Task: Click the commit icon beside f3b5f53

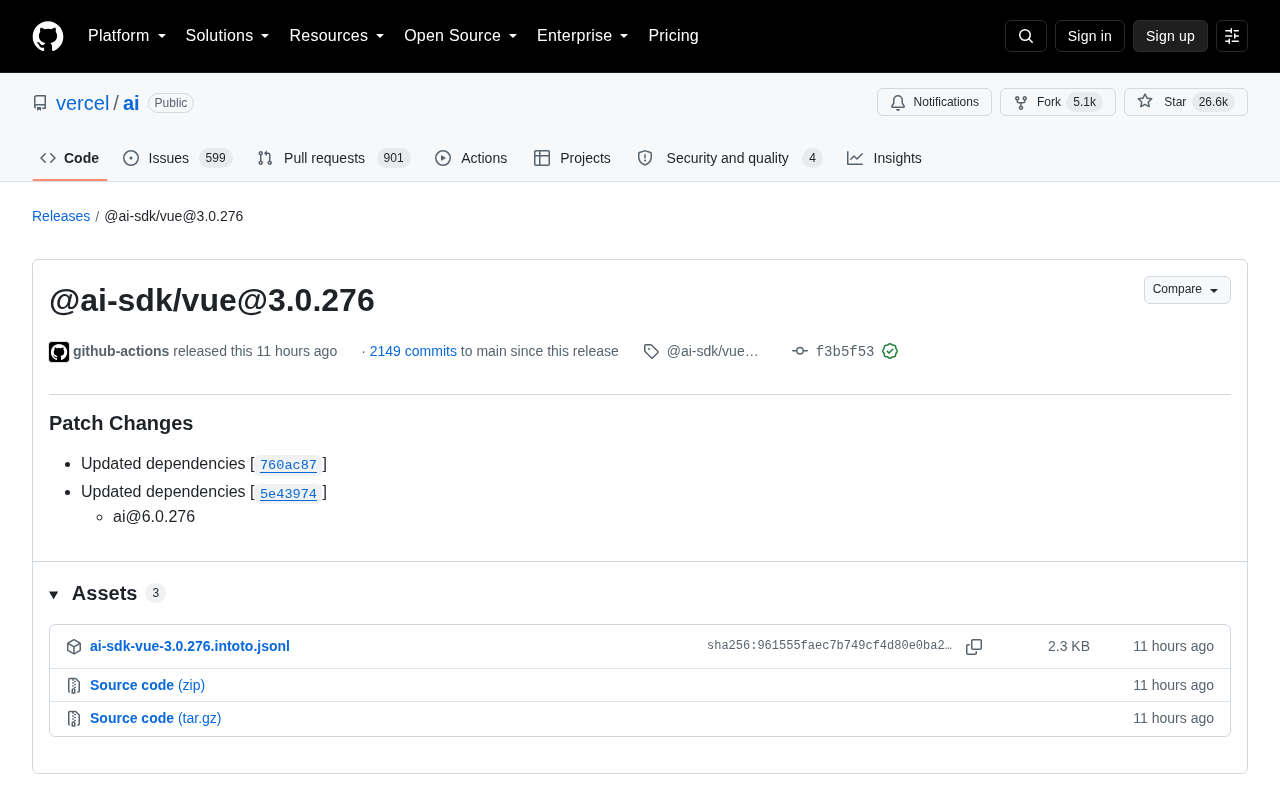Action: click(x=800, y=351)
